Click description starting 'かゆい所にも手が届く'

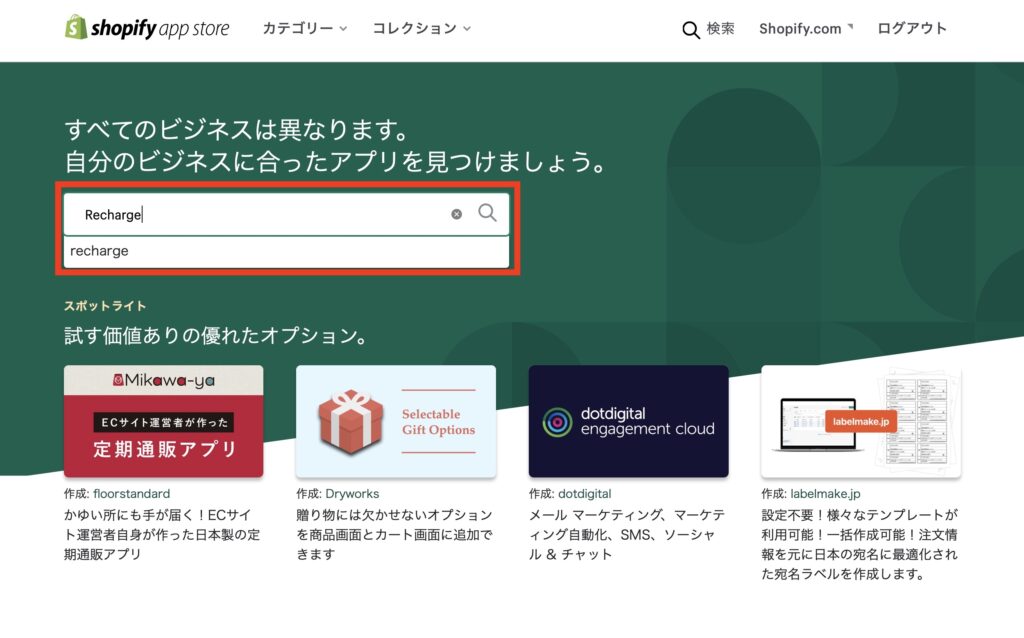click(162, 535)
